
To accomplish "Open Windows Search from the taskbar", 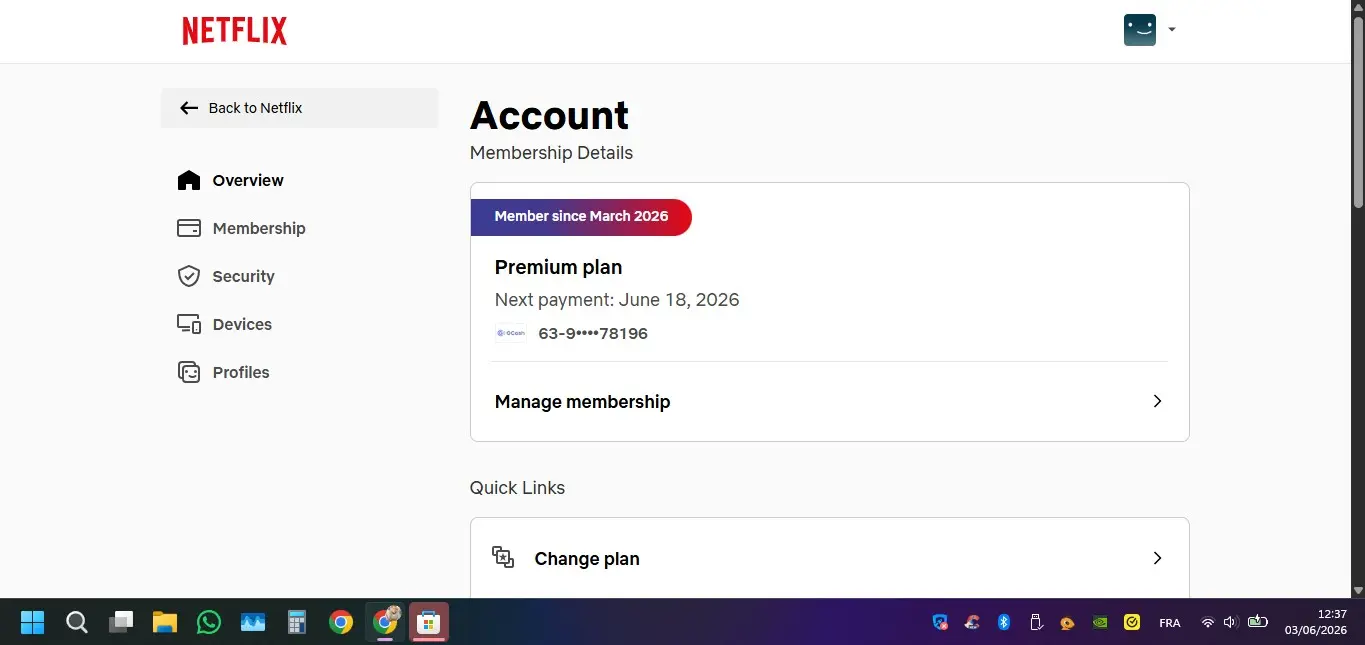I will (77, 622).
